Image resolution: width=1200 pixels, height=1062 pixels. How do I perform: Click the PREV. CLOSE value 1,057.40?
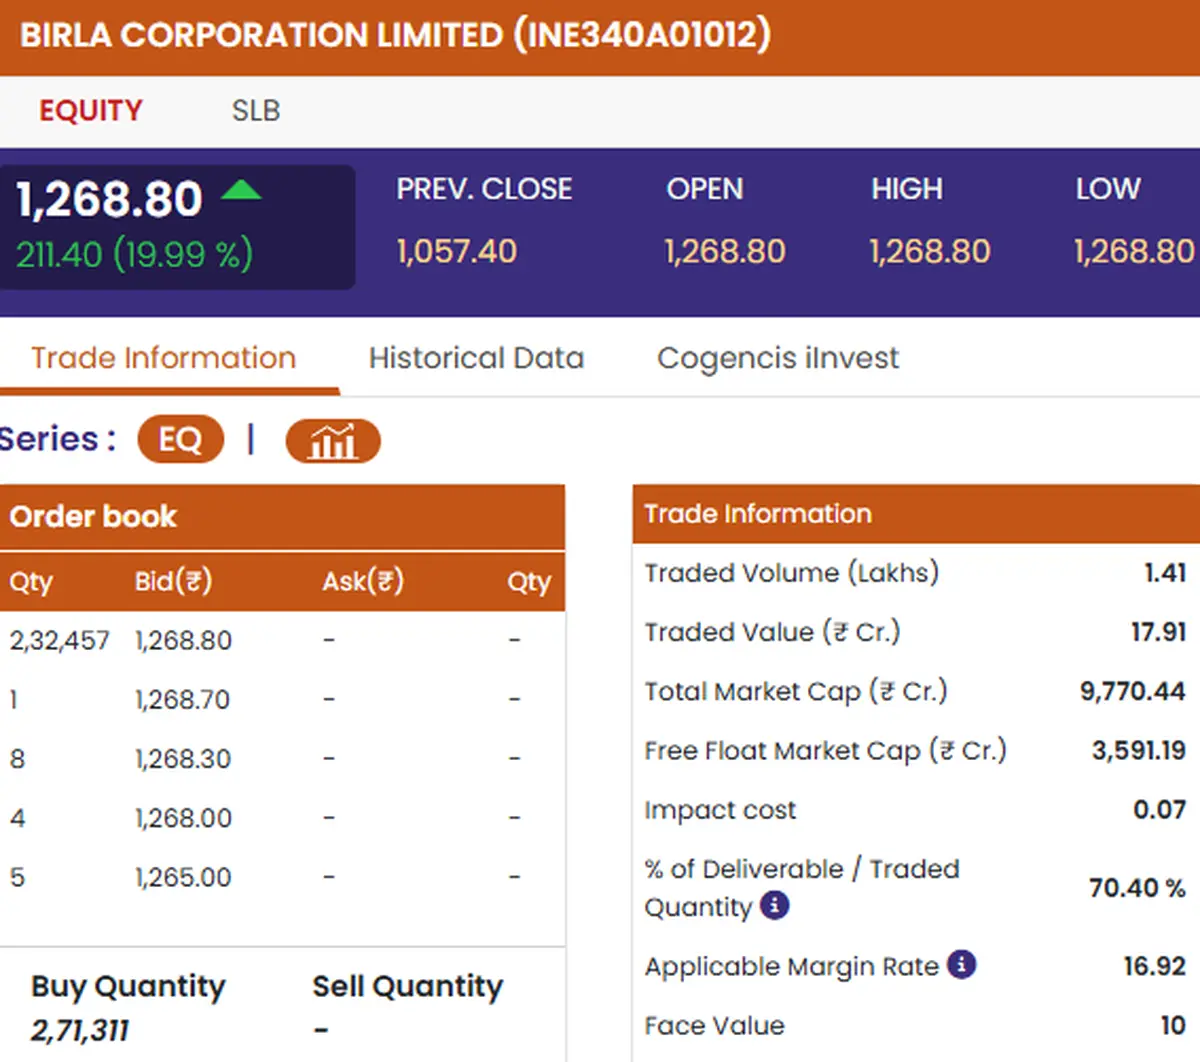(457, 251)
